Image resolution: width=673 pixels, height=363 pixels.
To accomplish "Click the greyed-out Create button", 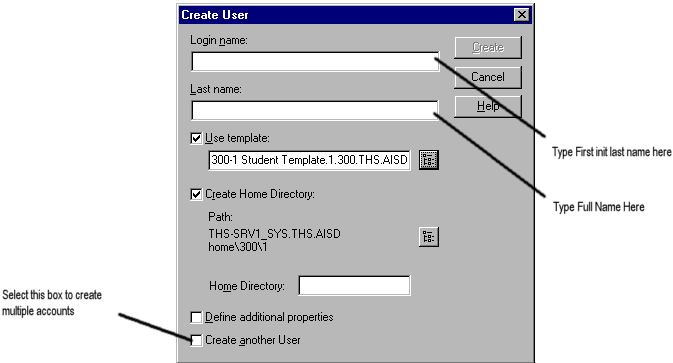I will point(488,47).
